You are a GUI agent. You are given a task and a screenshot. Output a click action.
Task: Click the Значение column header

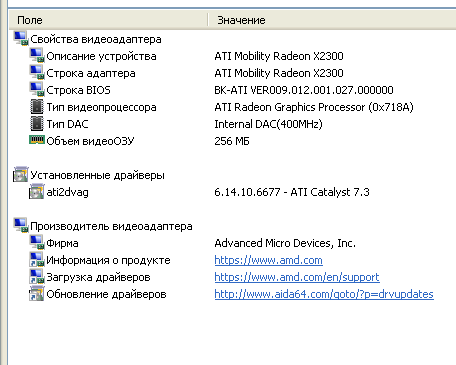tap(332, 20)
